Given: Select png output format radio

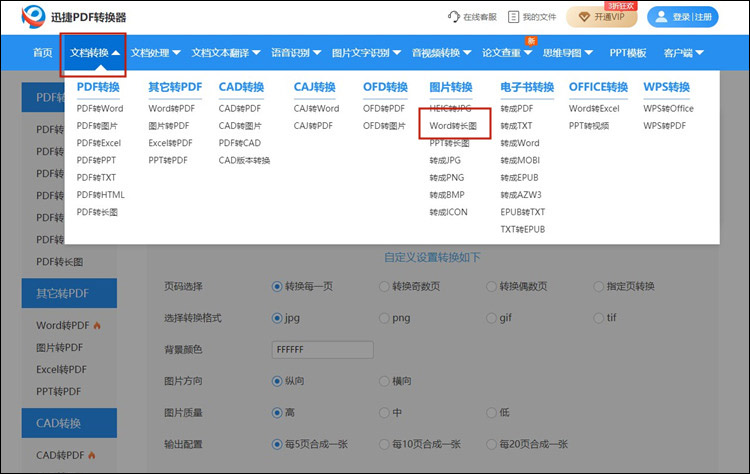Looking at the screenshot, I should [384, 318].
